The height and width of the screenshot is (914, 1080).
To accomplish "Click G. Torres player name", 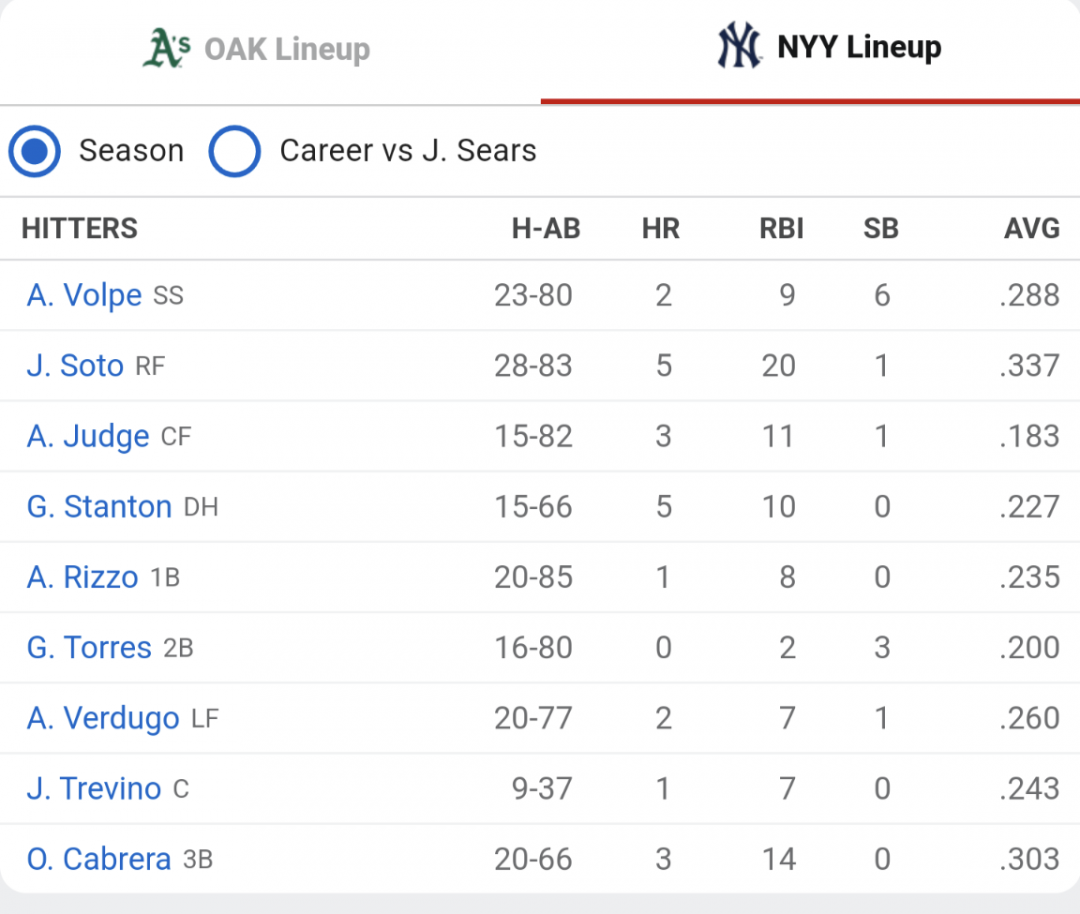I will pyautogui.click(x=89, y=648).
